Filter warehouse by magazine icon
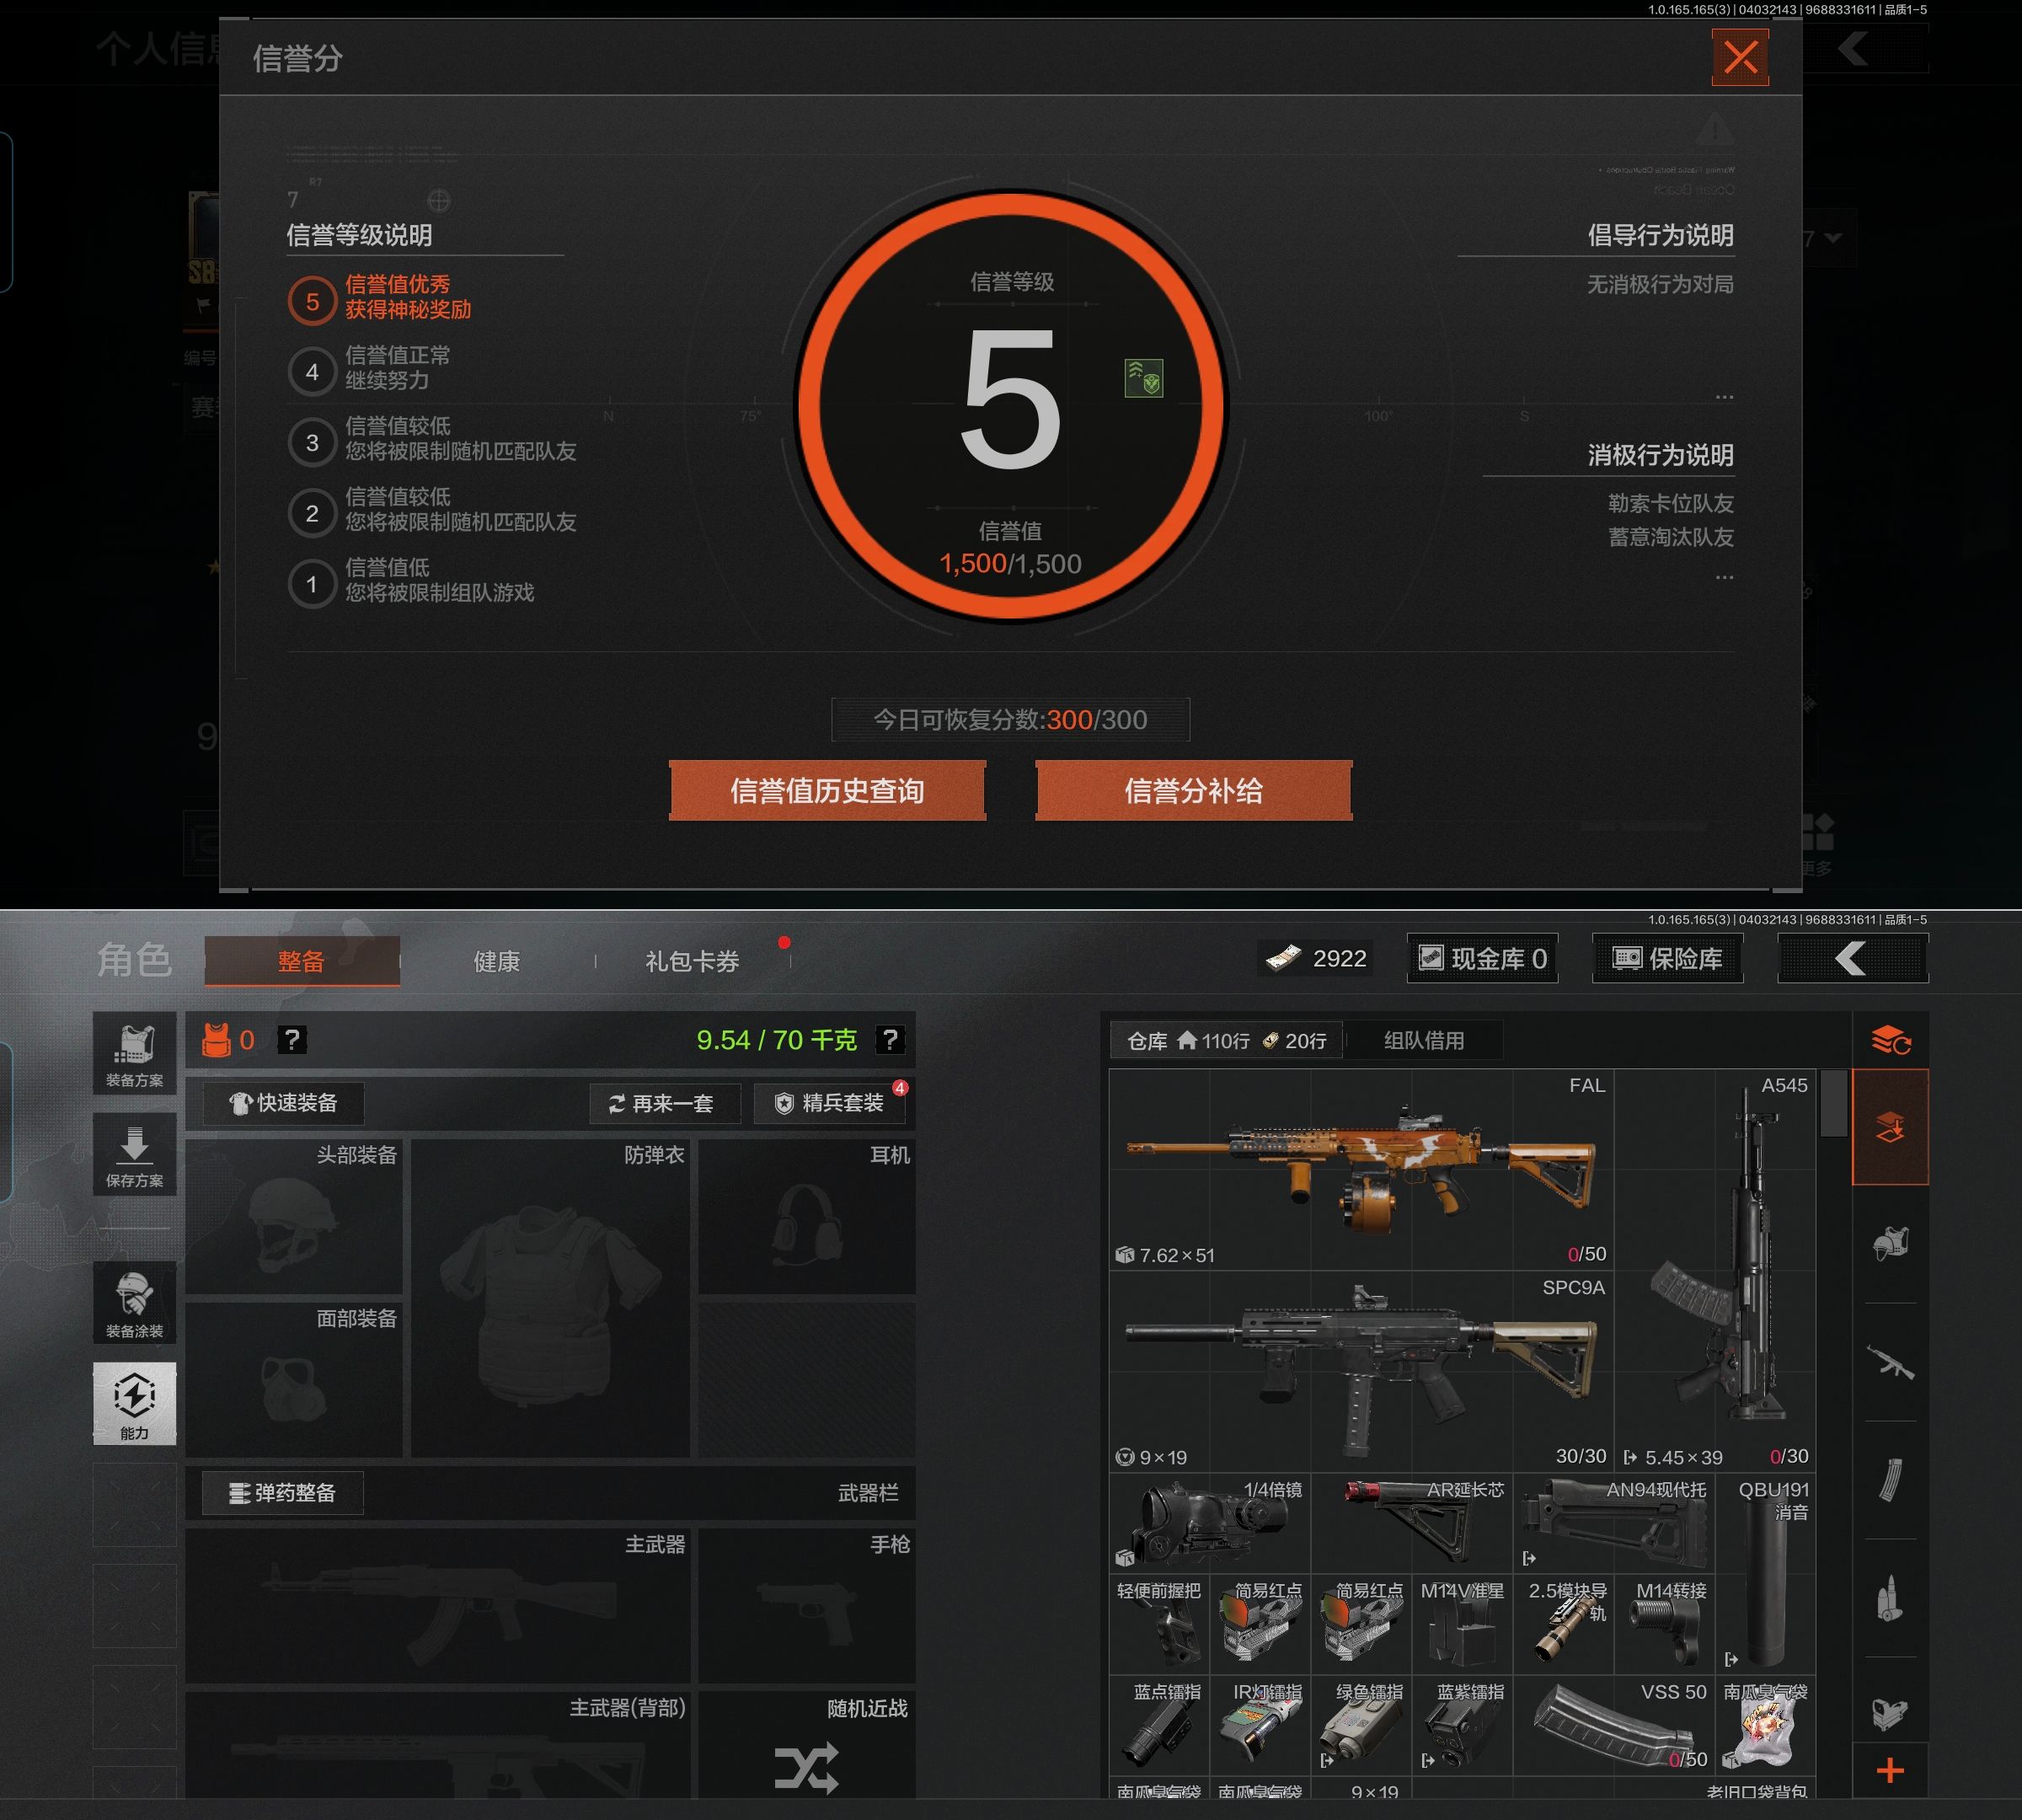Image resolution: width=2022 pixels, height=1820 pixels. point(1890,1479)
